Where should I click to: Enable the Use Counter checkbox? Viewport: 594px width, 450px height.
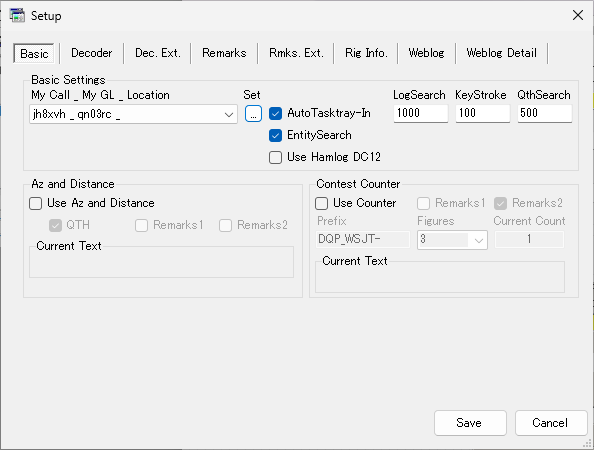(322, 203)
